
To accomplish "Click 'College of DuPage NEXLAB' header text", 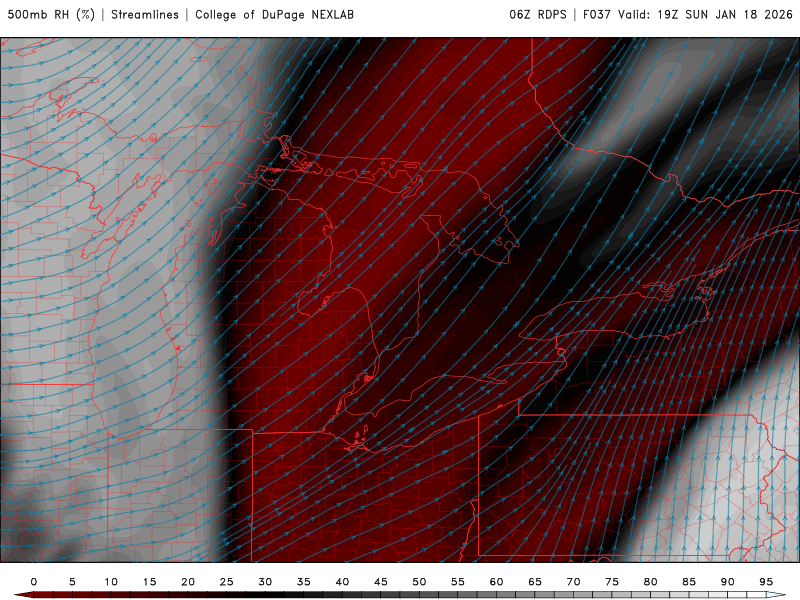I will coord(274,15).
